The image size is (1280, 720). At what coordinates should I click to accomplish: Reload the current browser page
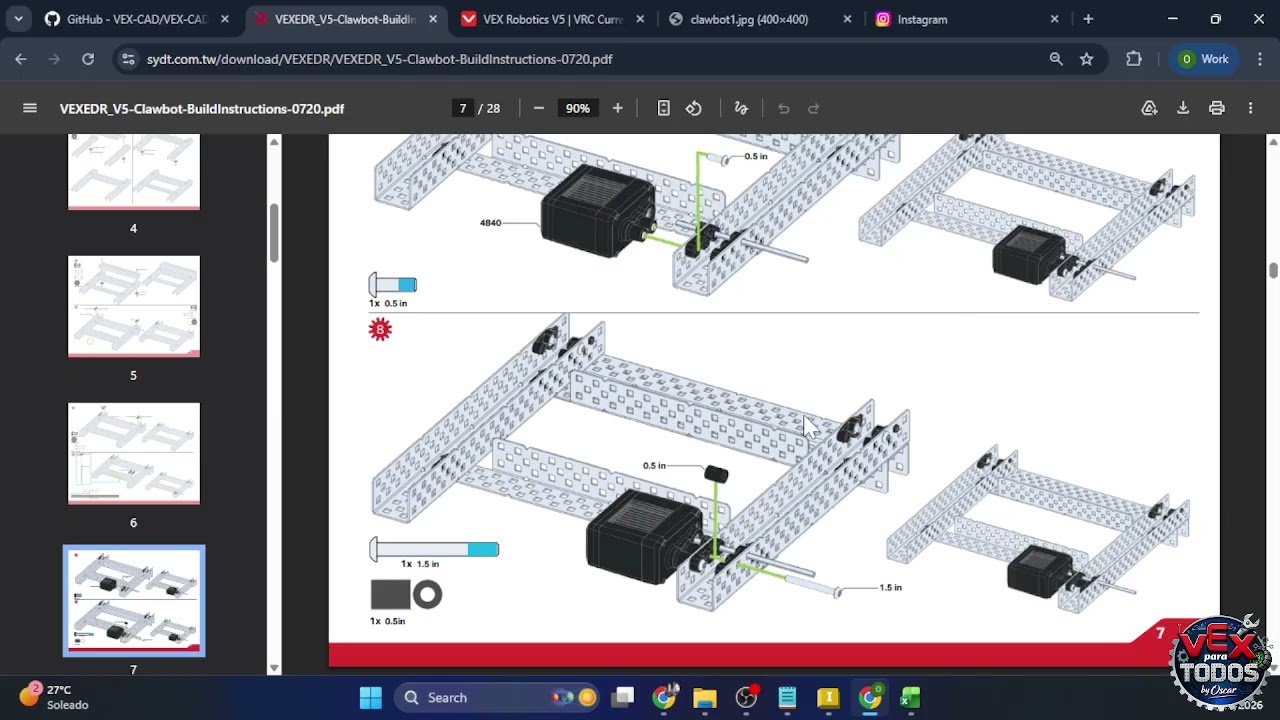click(x=88, y=59)
